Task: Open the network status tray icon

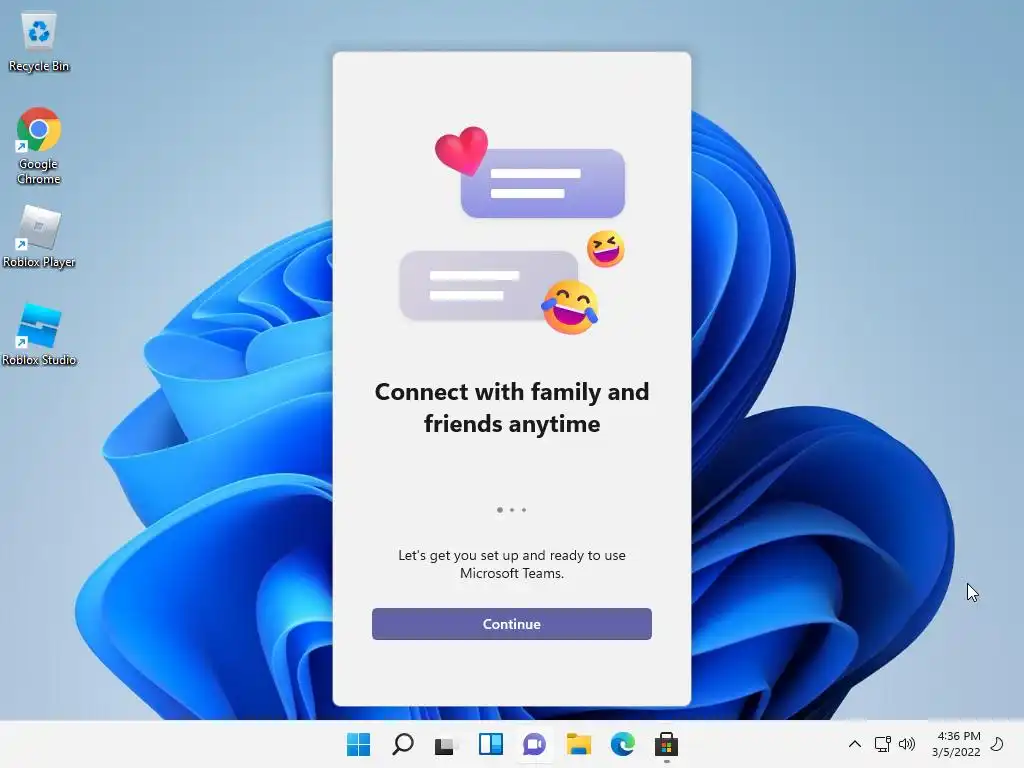Action: click(x=882, y=744)
